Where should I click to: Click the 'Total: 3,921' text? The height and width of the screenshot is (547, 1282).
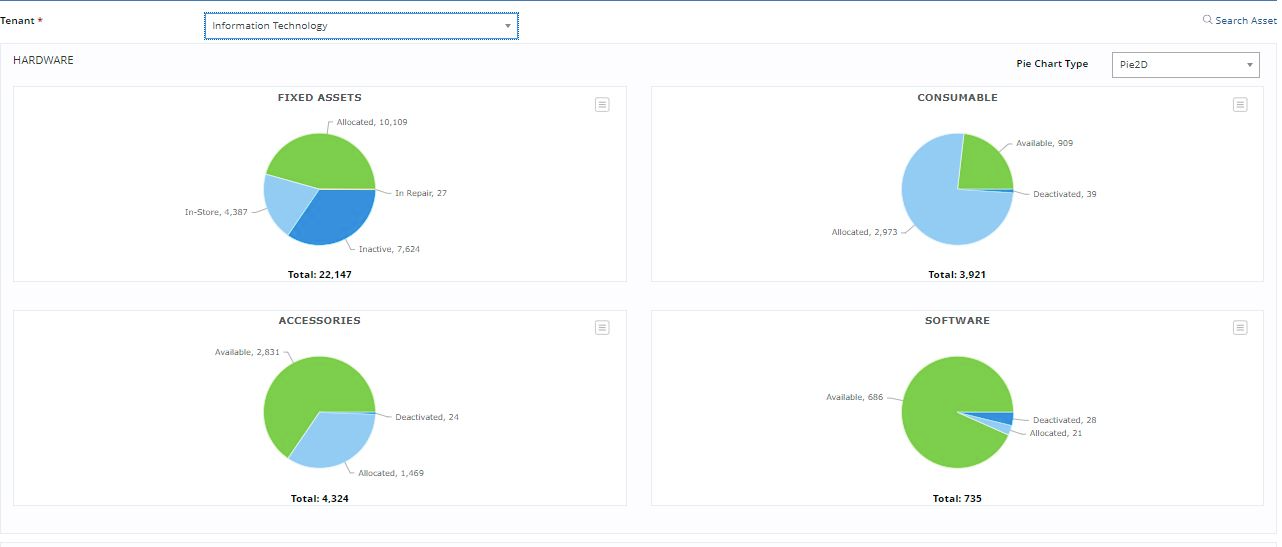tap(957, 274)
